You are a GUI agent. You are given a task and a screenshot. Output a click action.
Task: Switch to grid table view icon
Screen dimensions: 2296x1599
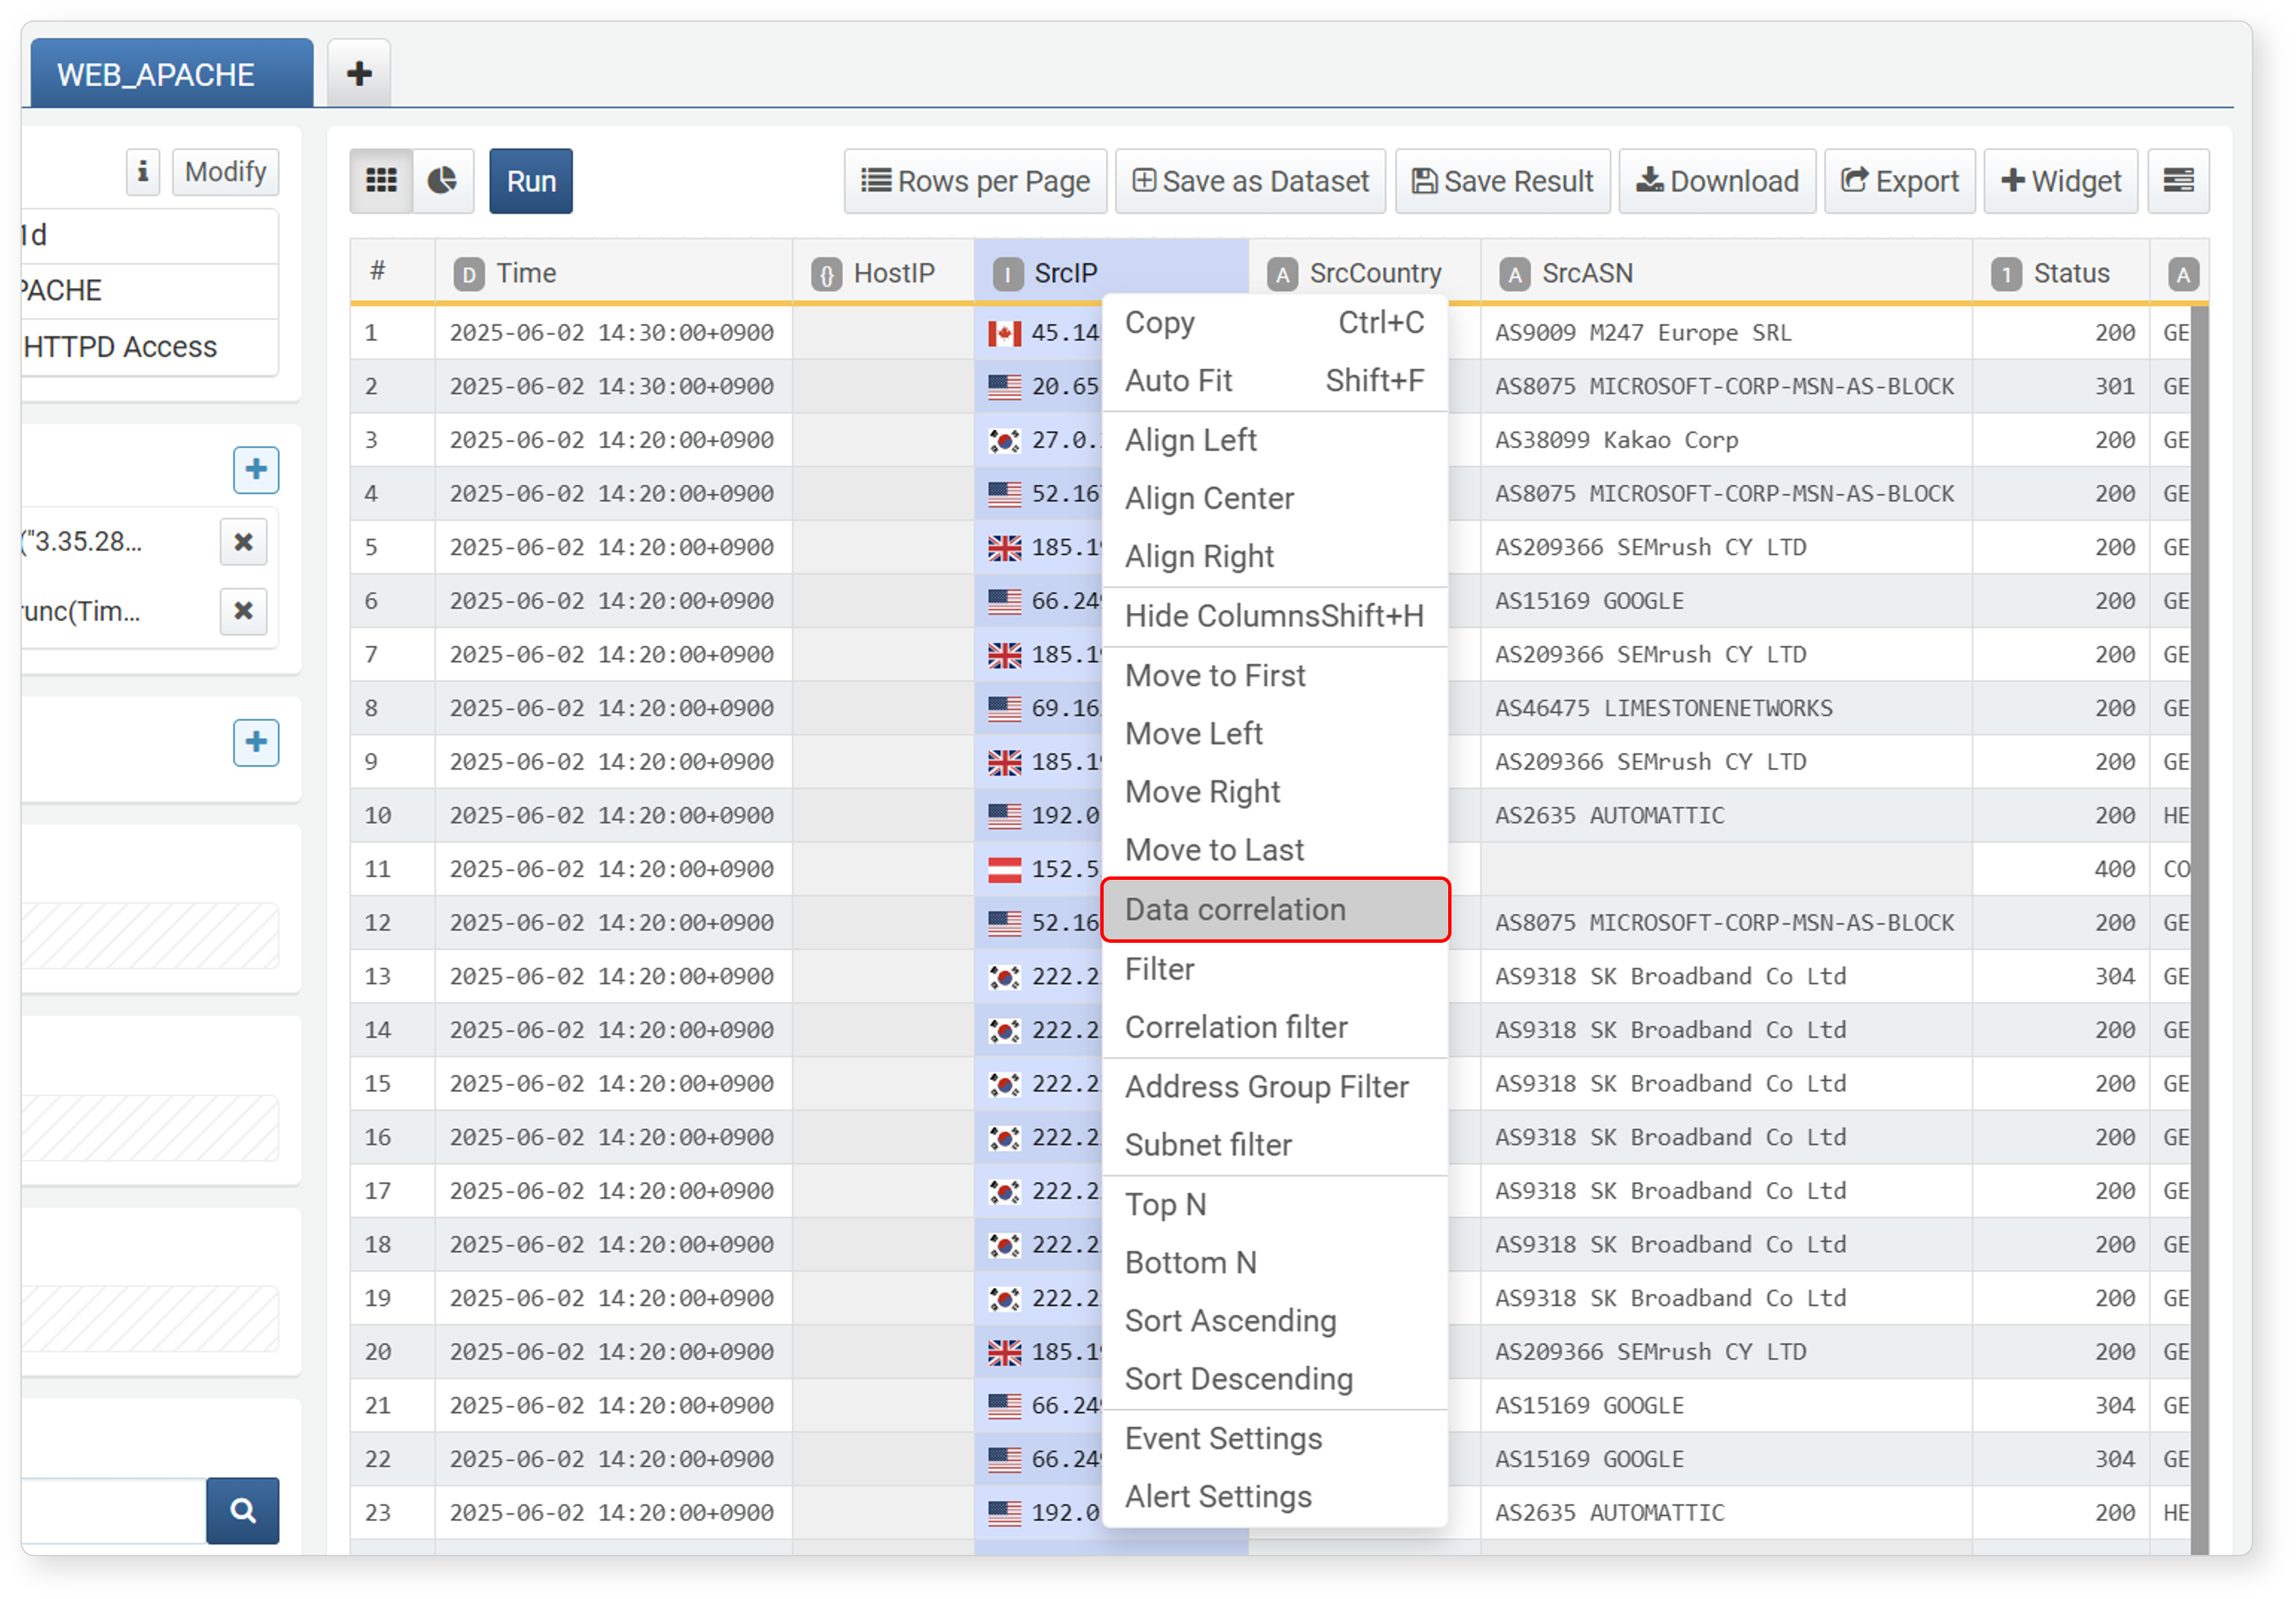(x=381, y=181)
